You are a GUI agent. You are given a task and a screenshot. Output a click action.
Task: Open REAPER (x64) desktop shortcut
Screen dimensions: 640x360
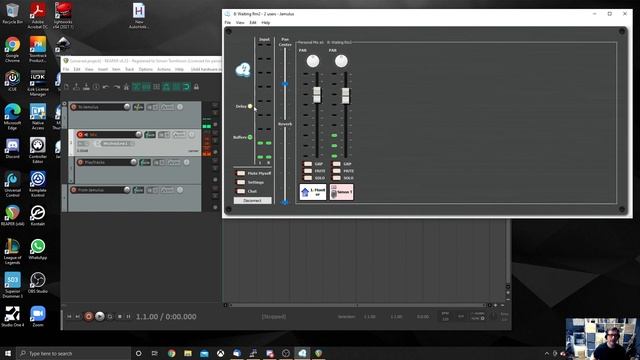[12, 216]
